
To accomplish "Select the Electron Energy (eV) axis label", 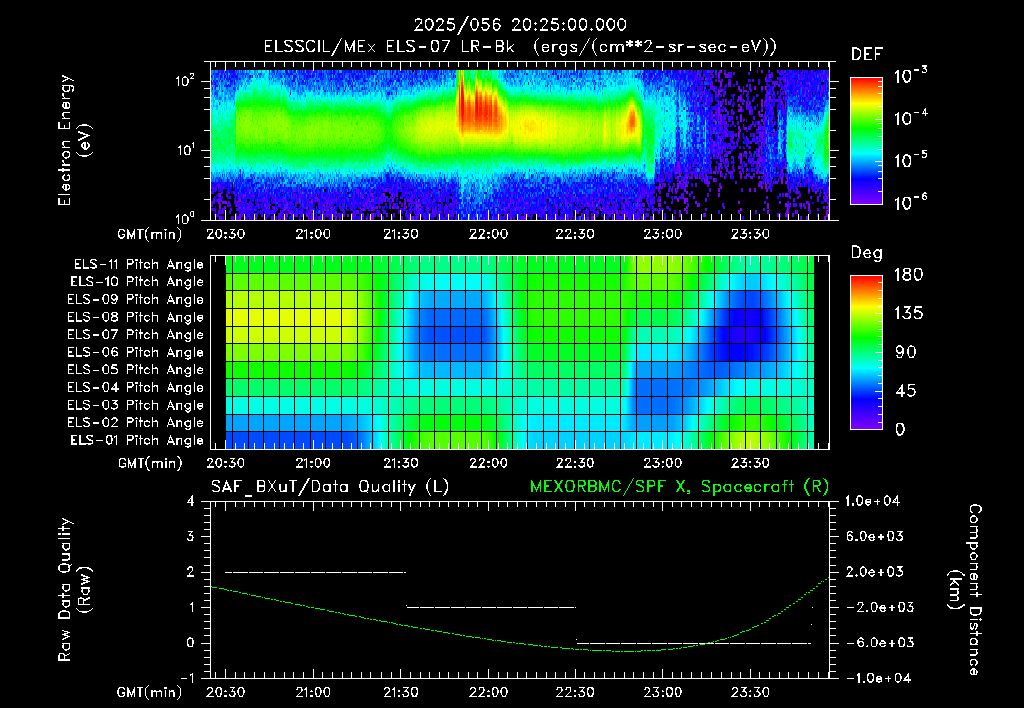I will [74, 140].
